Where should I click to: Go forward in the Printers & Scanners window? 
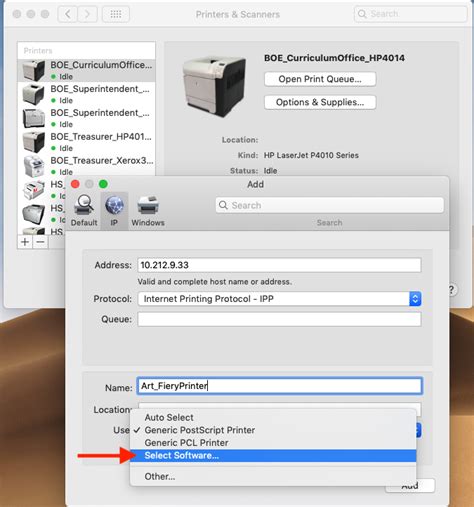tap(87, 14)
